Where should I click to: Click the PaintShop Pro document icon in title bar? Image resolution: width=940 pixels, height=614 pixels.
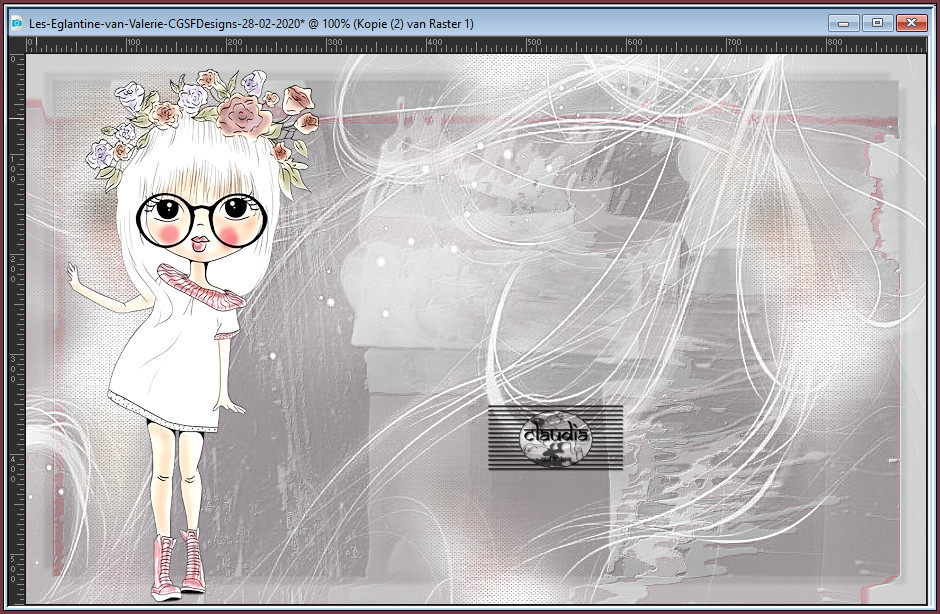17,23
